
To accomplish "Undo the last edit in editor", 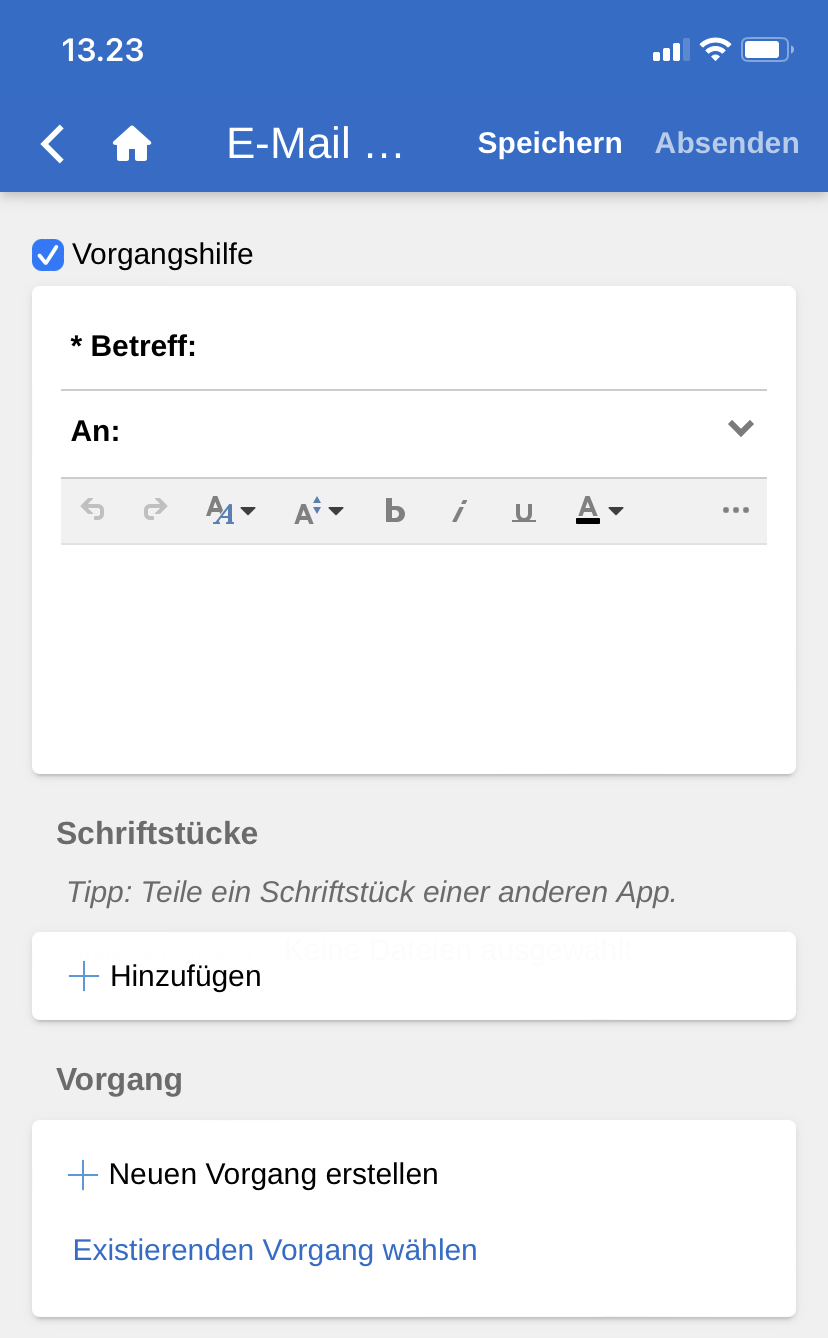I will tap(93, 511).
